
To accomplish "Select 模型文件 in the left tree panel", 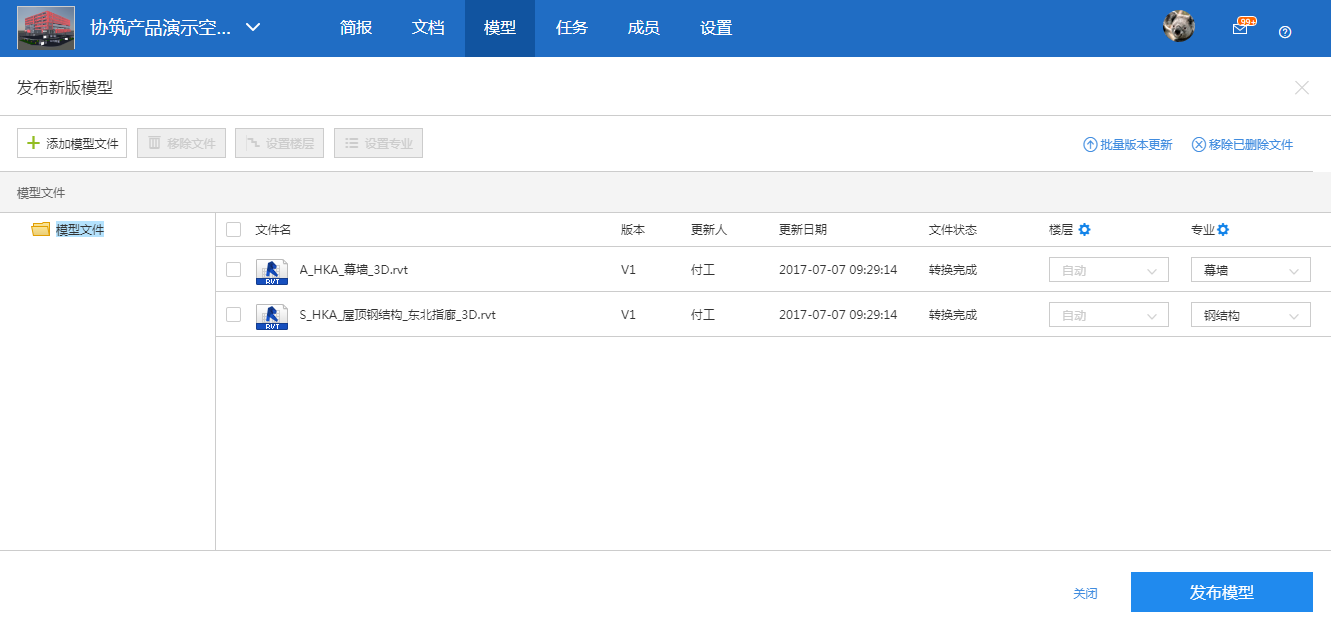I will tap(81, 228).
